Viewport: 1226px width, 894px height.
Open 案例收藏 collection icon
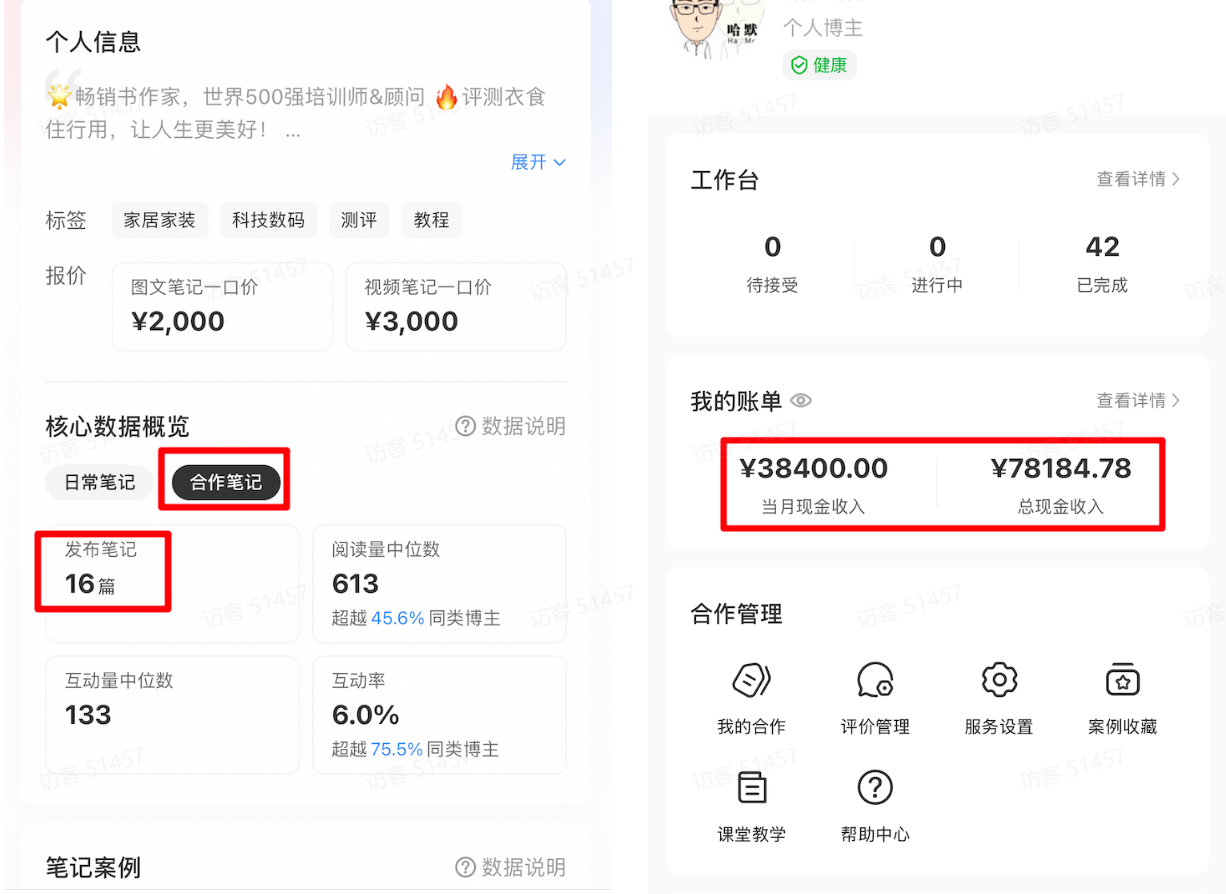[1122, 679]
